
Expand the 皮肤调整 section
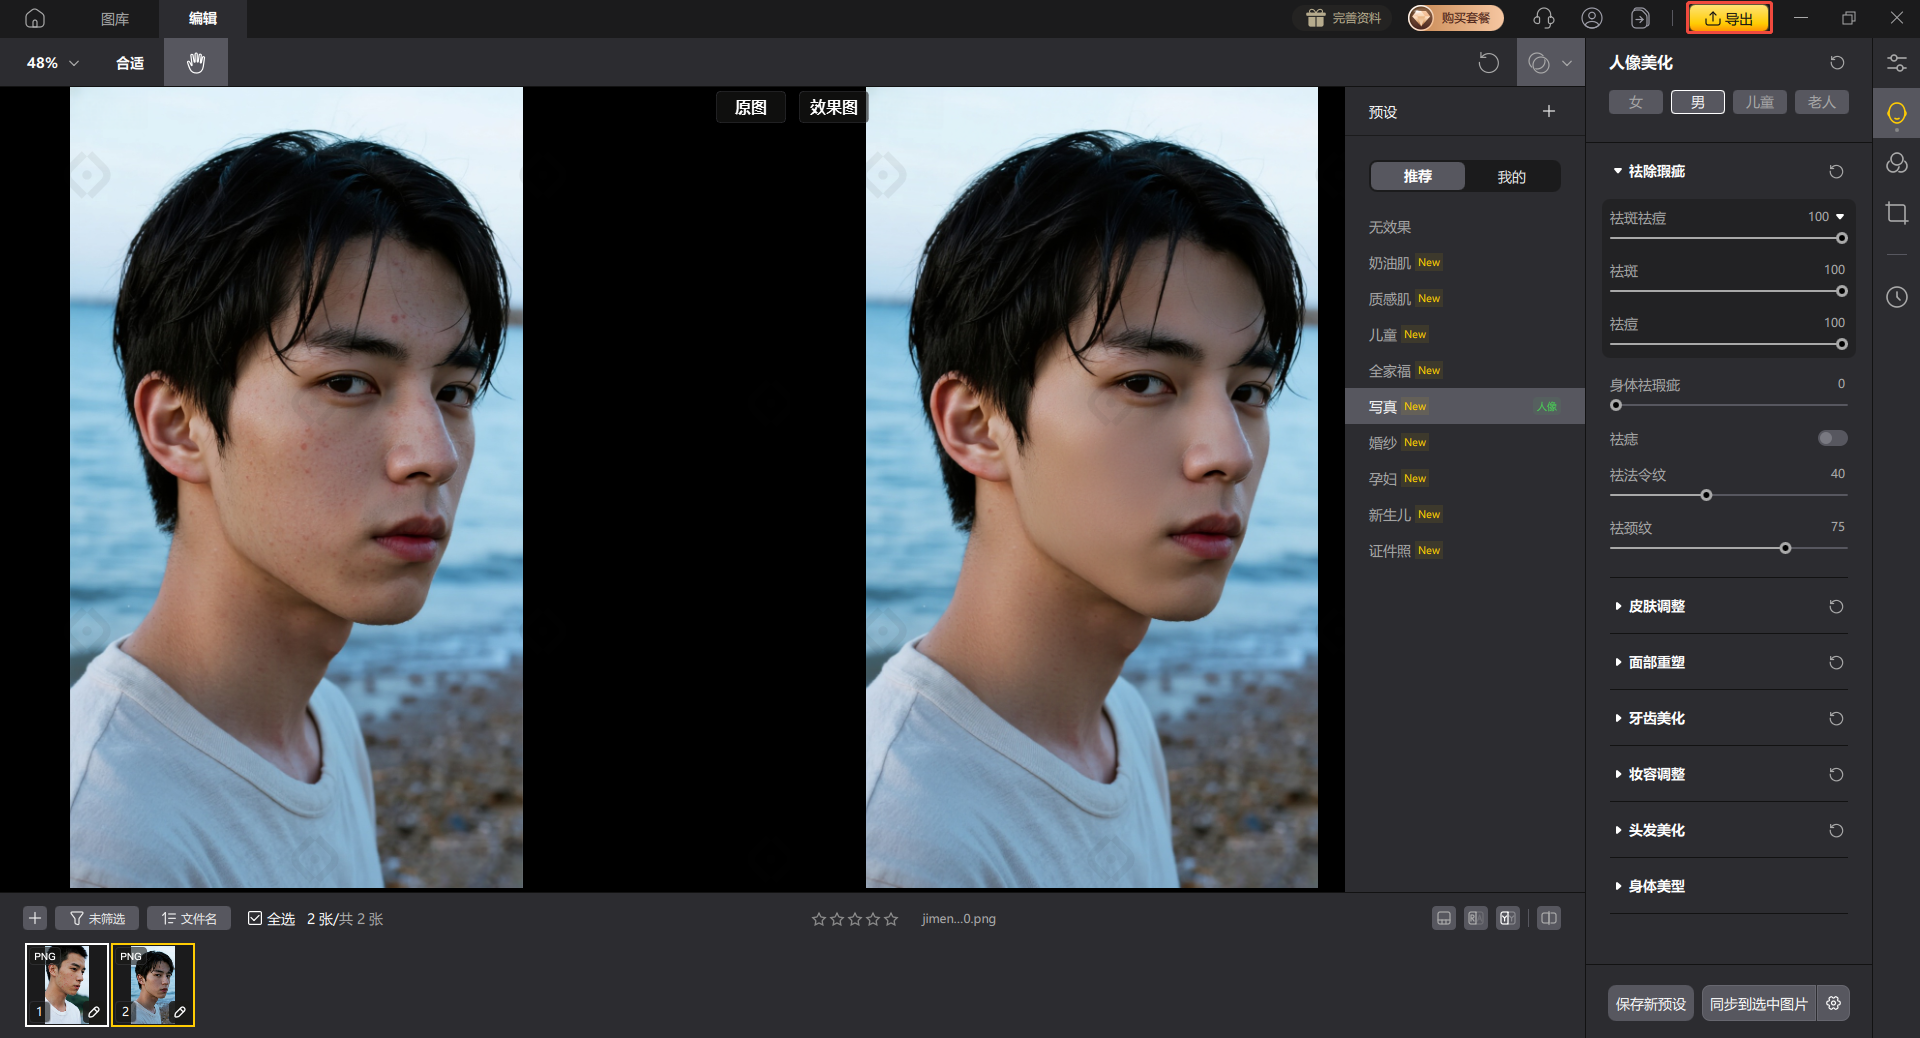(x=1656, y=606)
